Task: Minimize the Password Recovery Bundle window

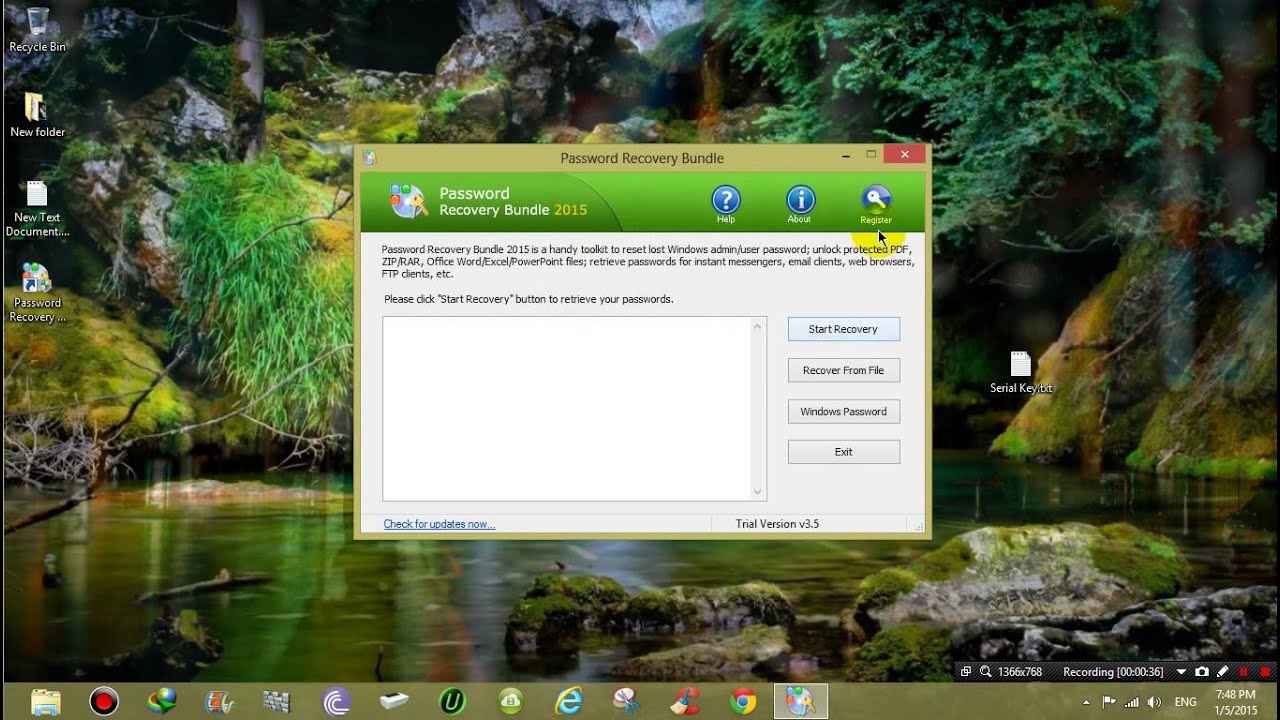Action: coord(846,155)
